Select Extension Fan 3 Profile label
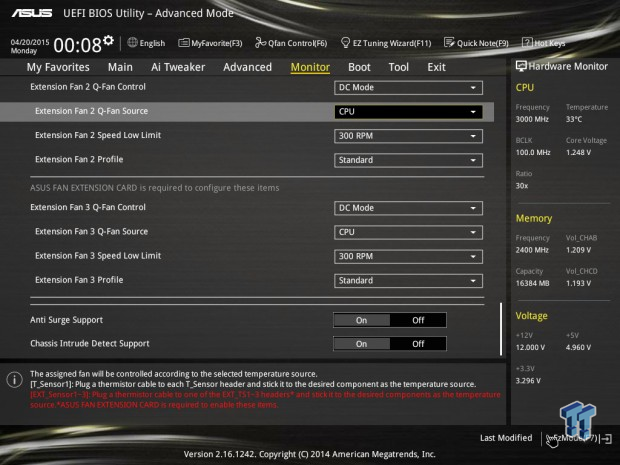620x465 pixels. point(79,280)
